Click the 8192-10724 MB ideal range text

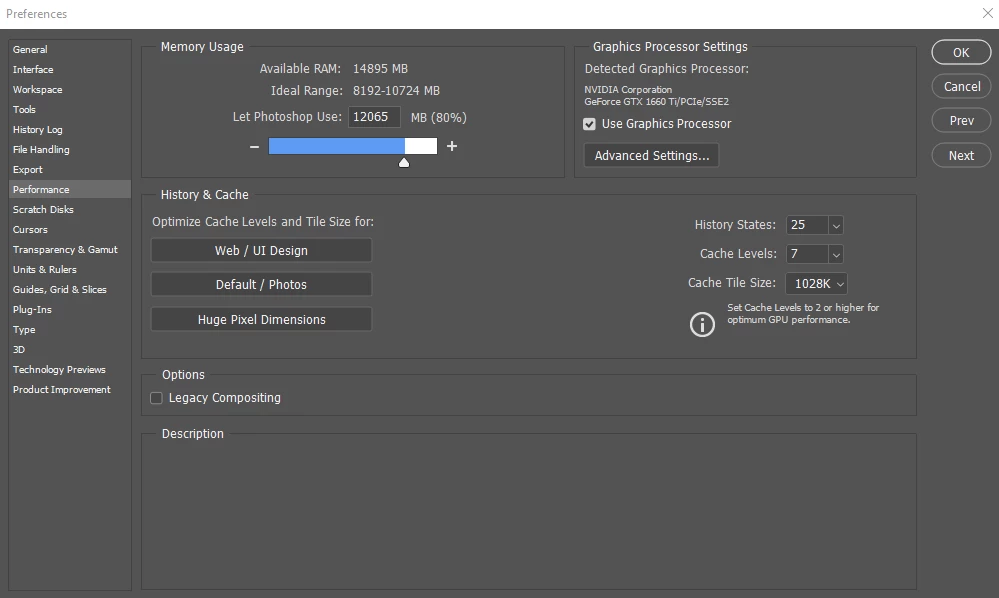[x=396, y=91]
